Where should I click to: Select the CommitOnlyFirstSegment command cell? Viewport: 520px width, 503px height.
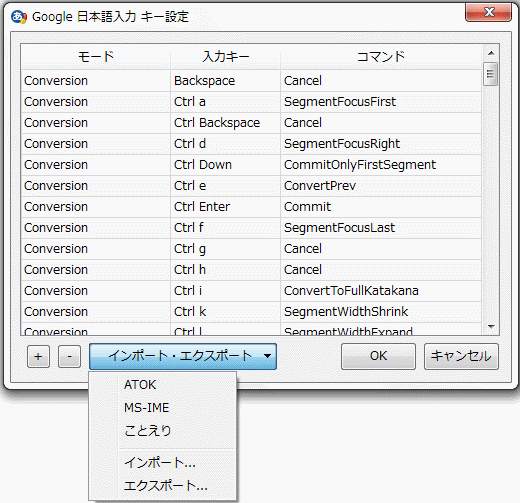point(381,165)
